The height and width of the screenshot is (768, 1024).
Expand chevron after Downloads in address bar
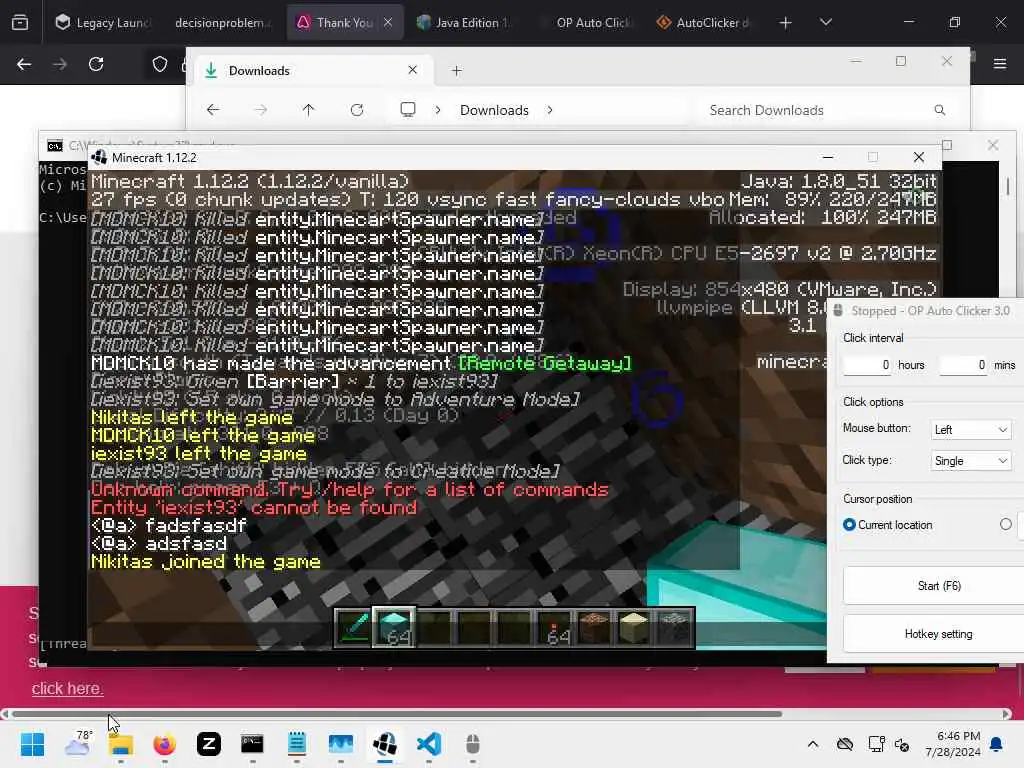click(x=550, y=110)
